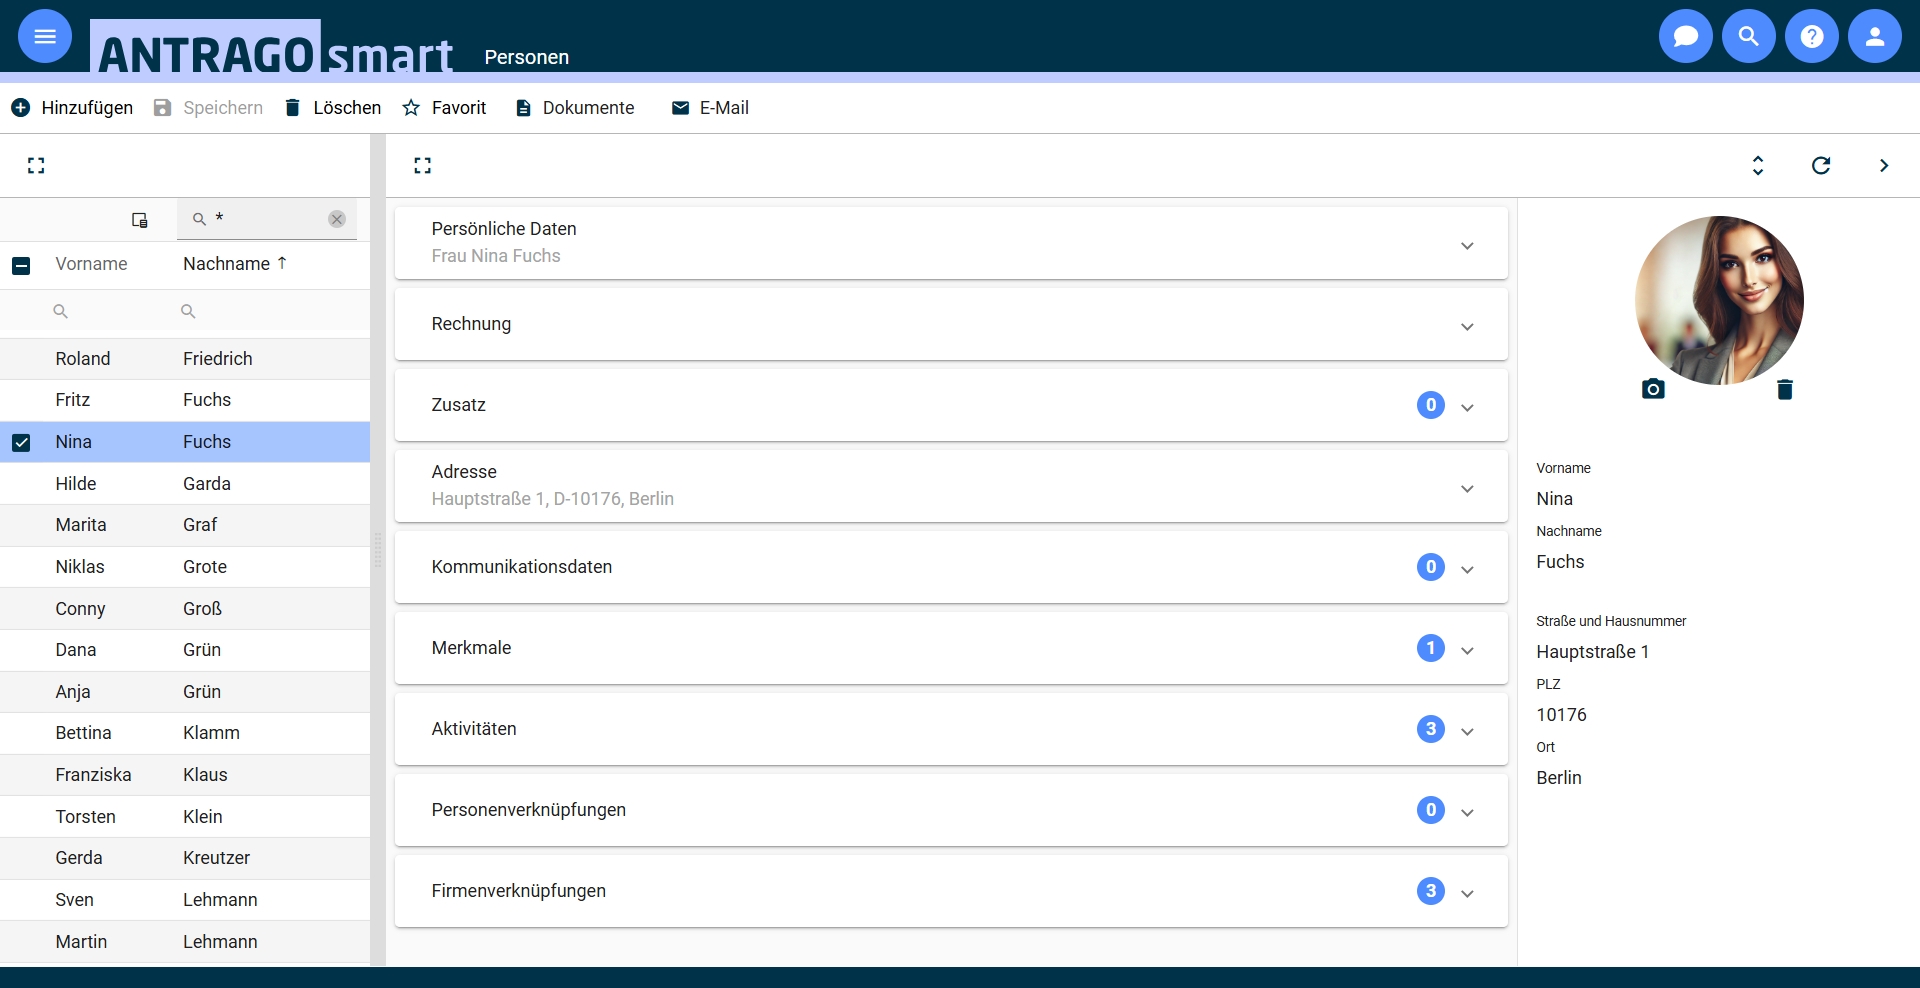This screenshot has height=988, width=1920.
Task: Open Dokumente from the toolbar
Action: [574, 108]
